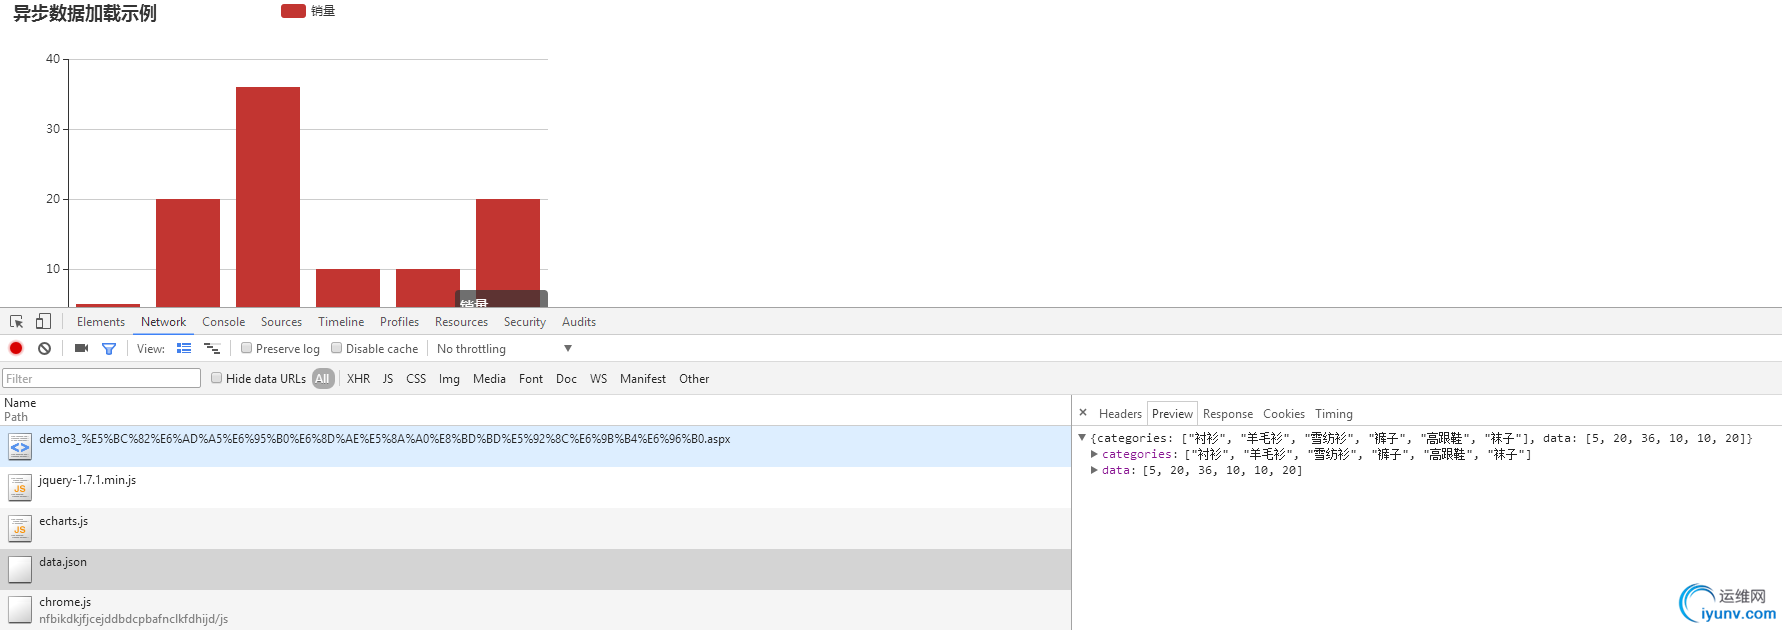
Task: Toggle the red 销量 legend marker
Action: click(x=293, y=11)
